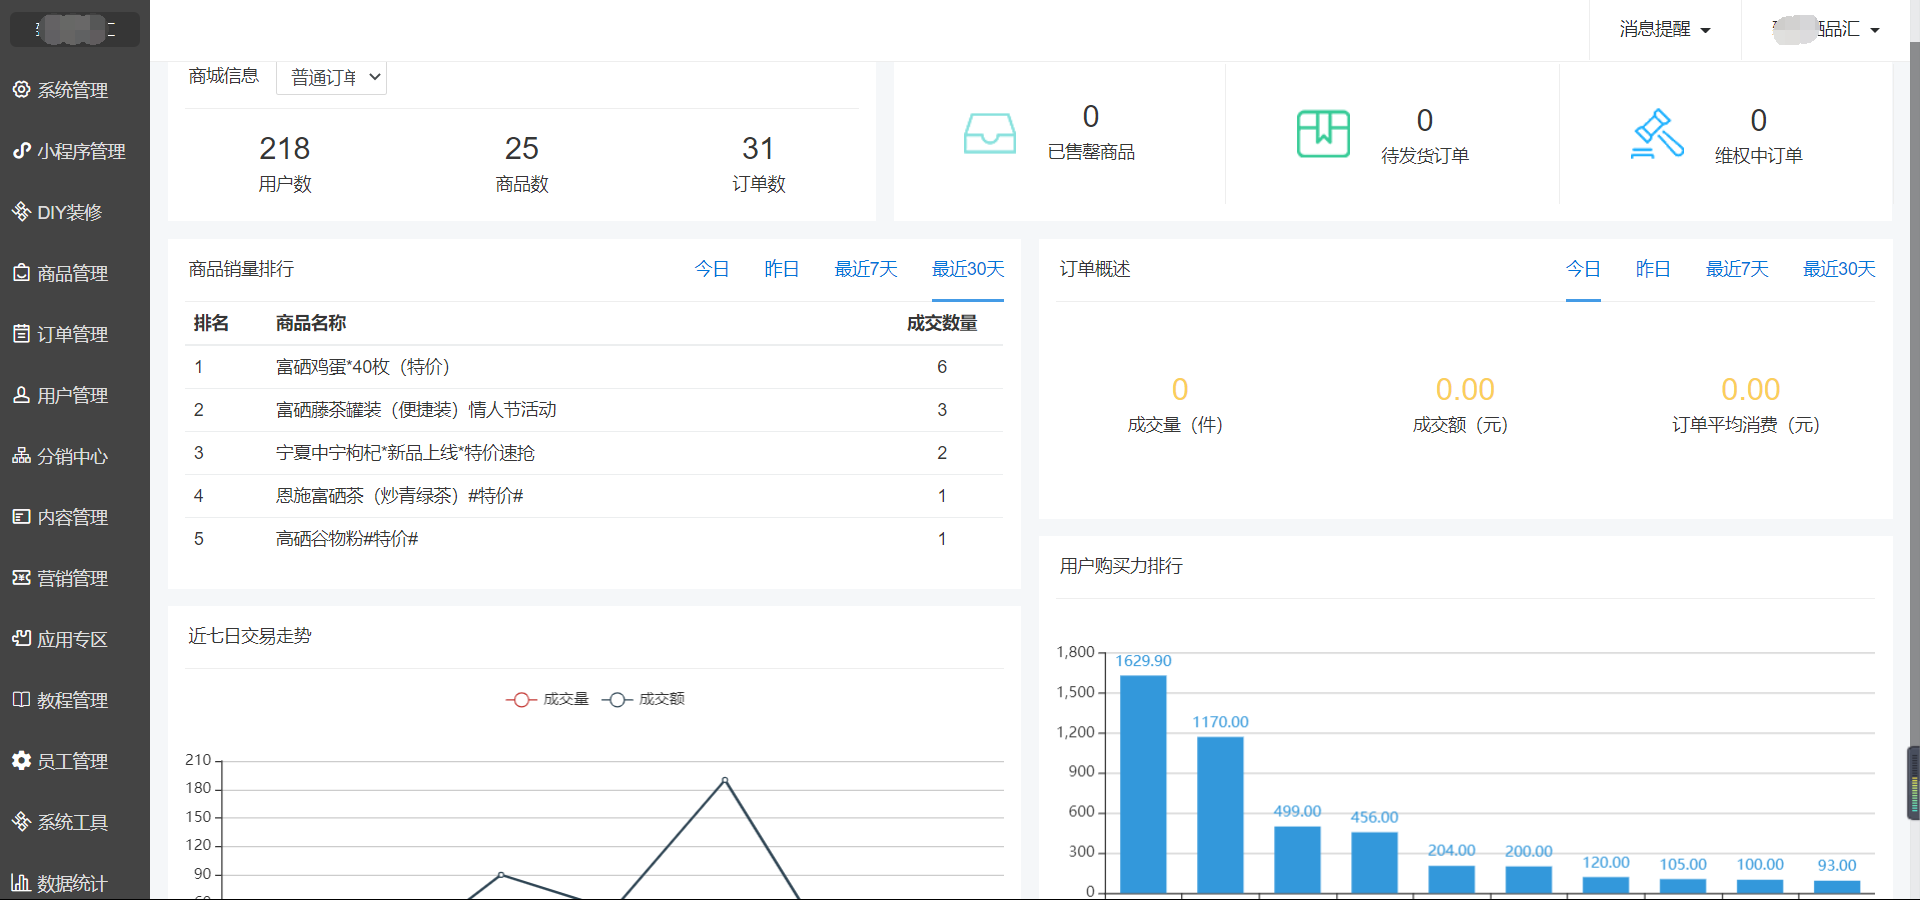Open 系统工具 menu in sidebar

pos(75,822)
